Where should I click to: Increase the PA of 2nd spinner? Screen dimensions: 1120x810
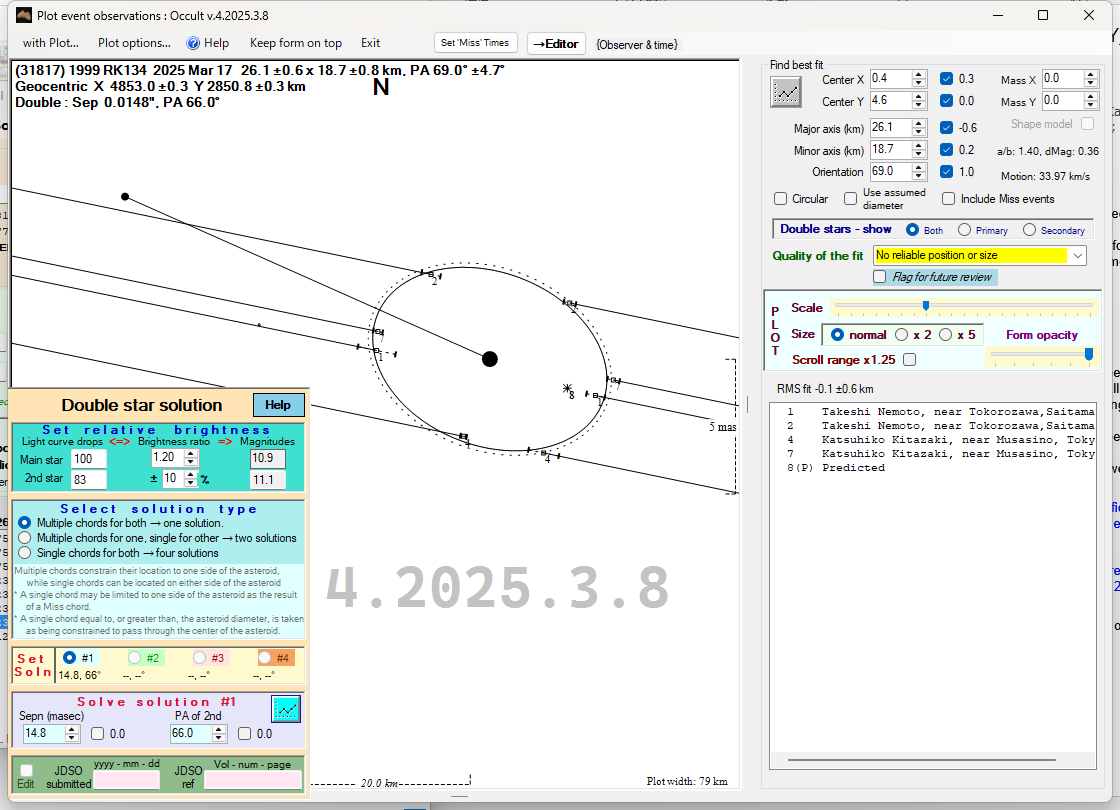coord(219,729)
